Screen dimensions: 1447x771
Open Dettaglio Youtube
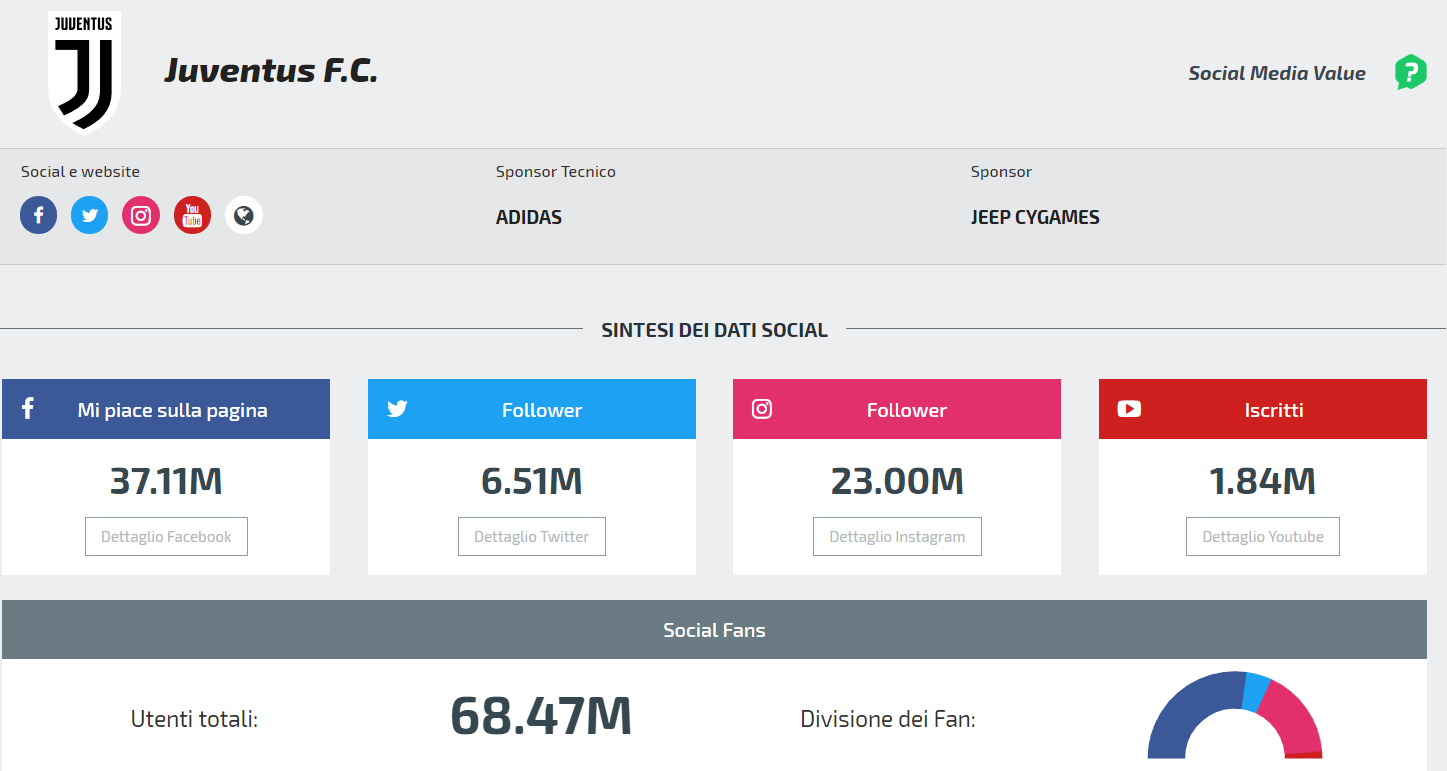coord(1263,536)
